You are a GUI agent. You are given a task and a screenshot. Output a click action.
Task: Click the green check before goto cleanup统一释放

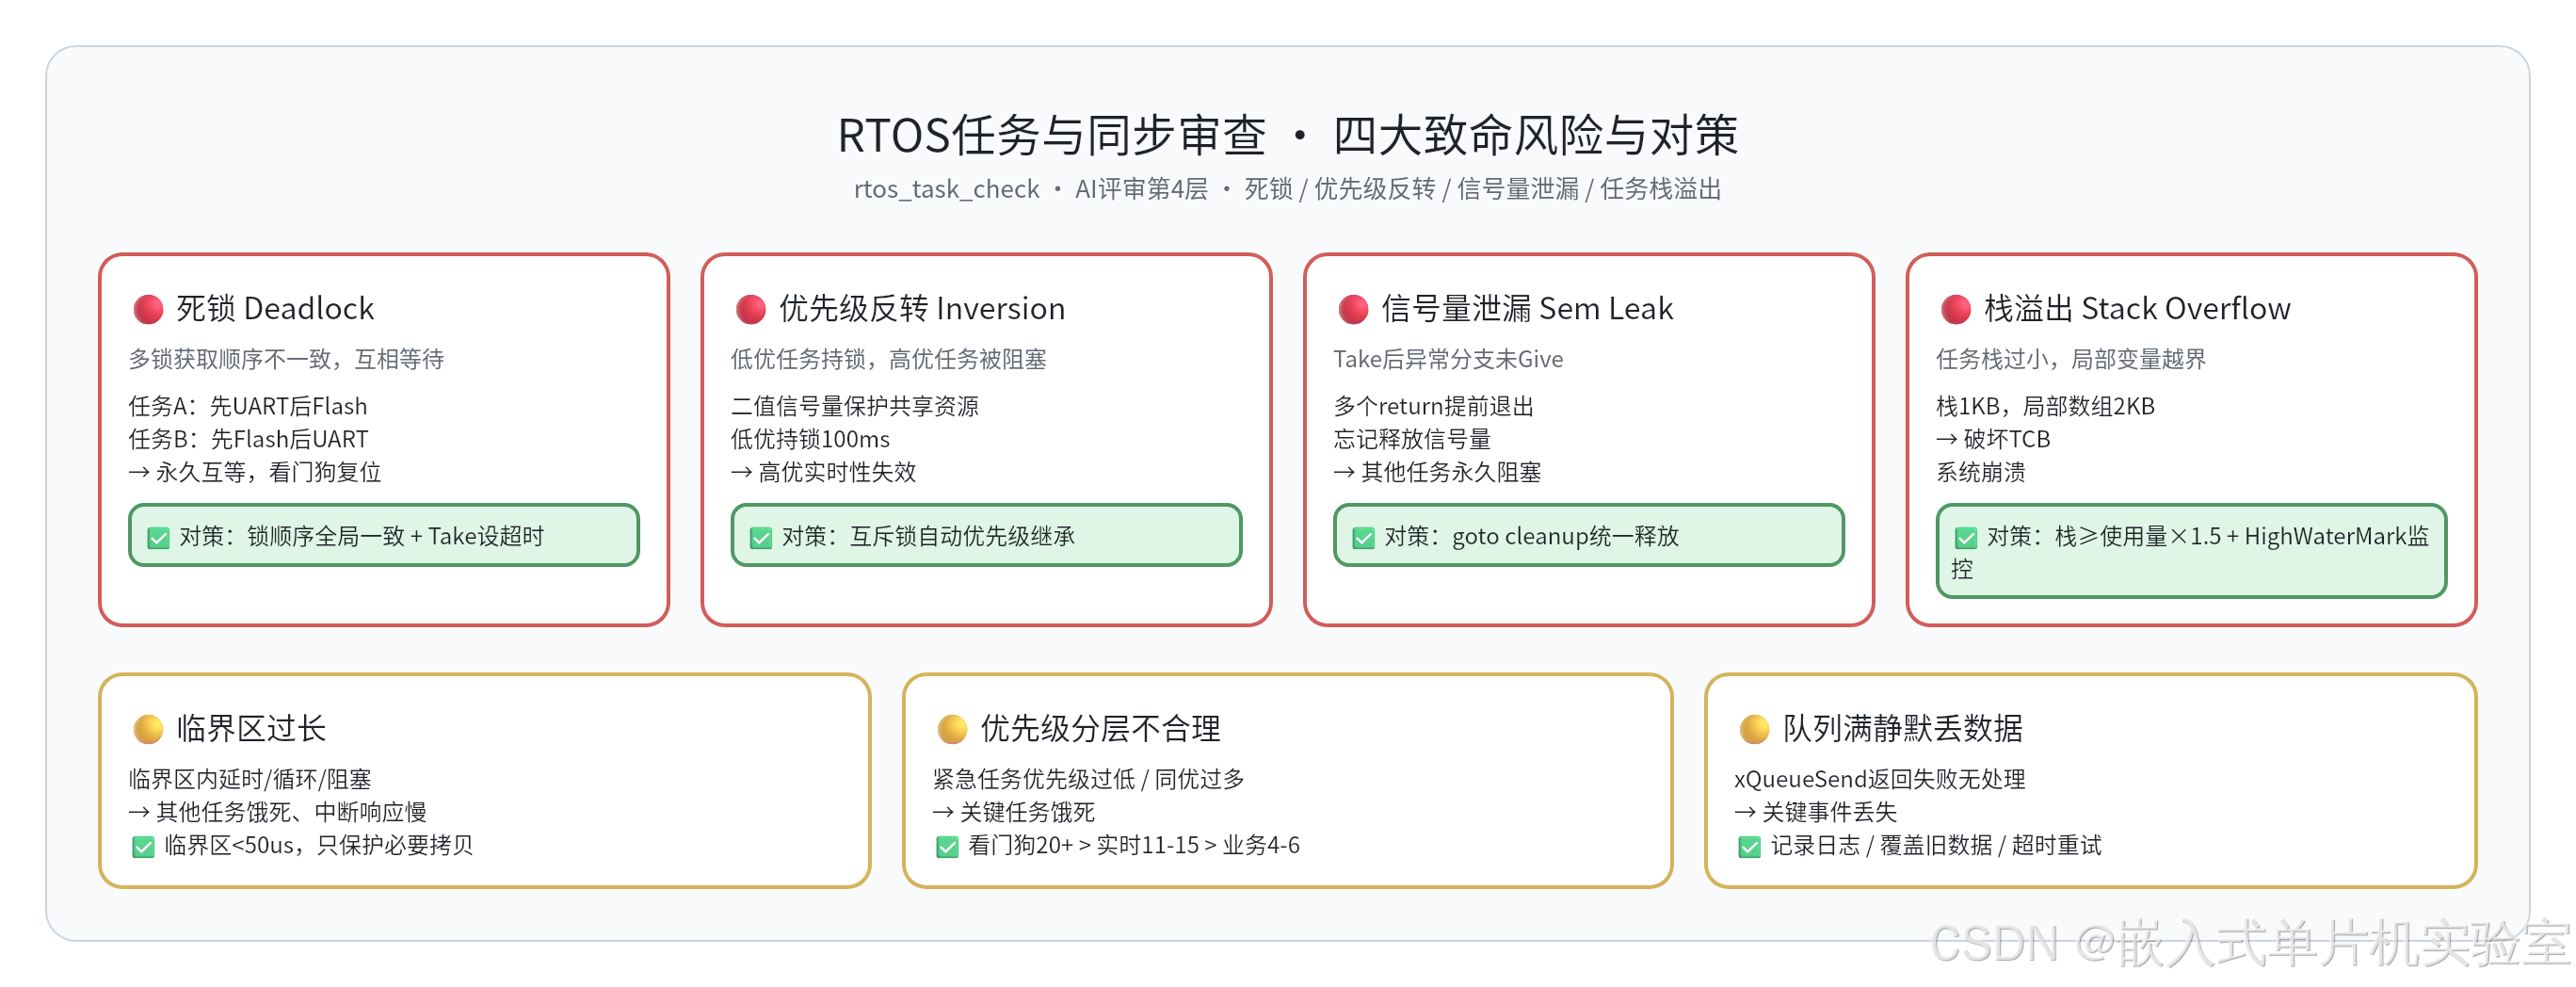1363,538
